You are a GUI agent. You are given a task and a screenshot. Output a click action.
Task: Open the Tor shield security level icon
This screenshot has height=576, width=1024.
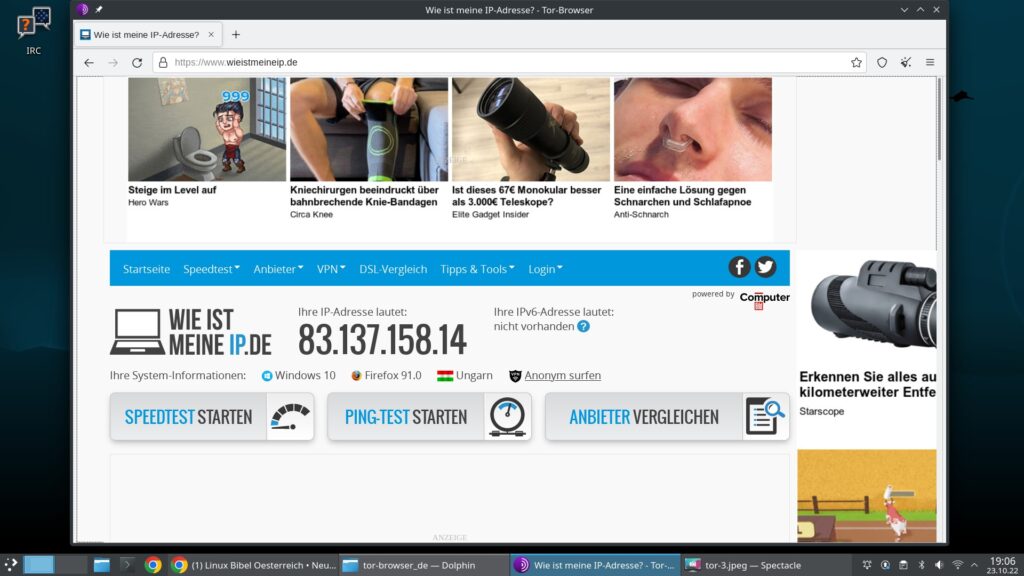coord(882,63)
